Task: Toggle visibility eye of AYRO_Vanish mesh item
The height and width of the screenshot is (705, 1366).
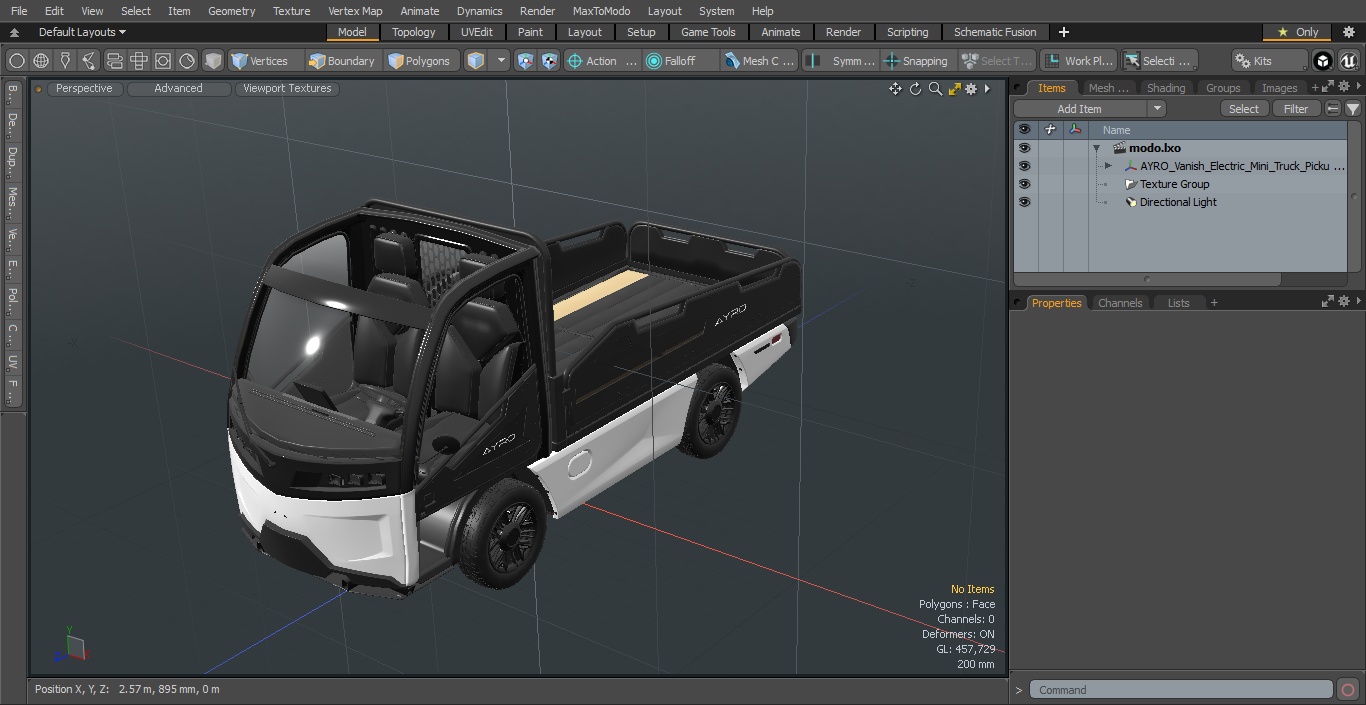Action: pos(1024,166)
